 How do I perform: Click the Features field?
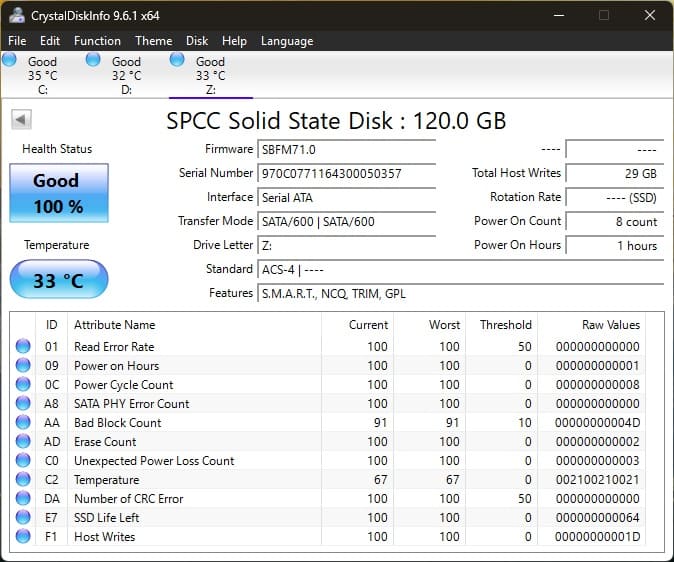[461, 294]
